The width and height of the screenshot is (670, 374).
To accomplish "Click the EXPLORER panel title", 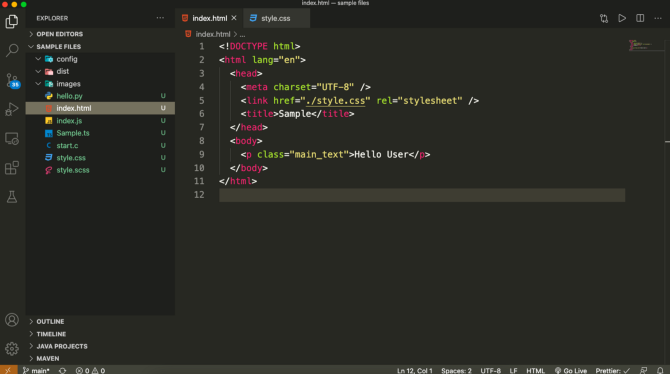I will click(x=52, y=18).
